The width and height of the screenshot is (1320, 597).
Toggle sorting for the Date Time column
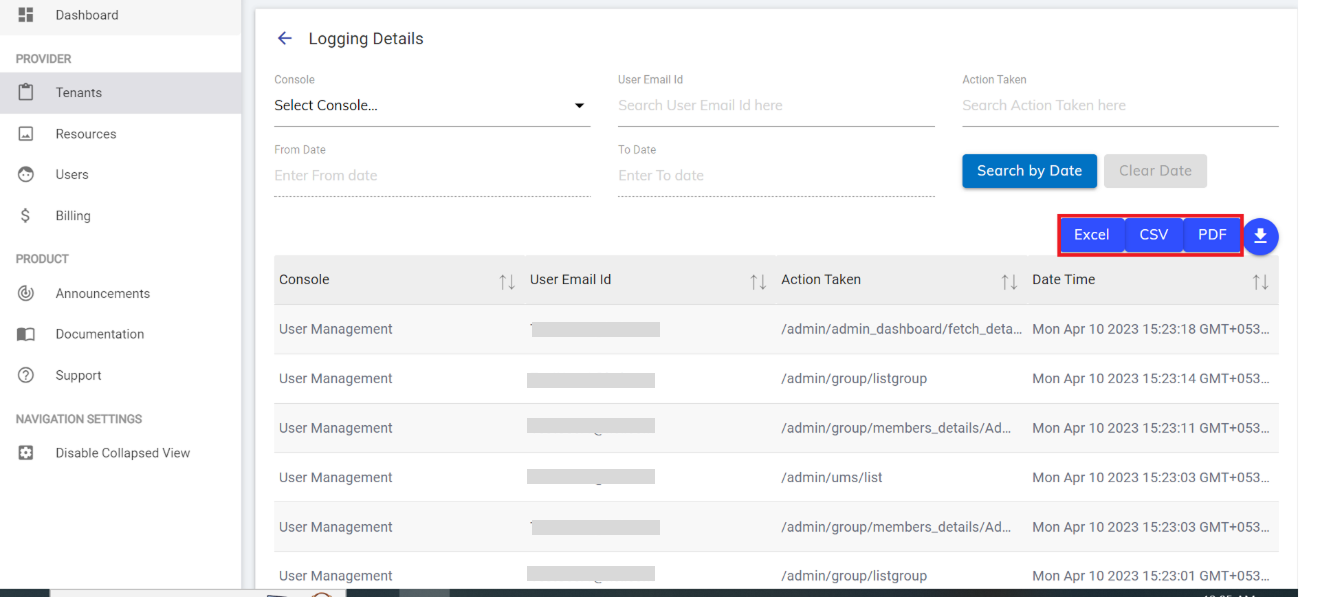(1260, 281)
